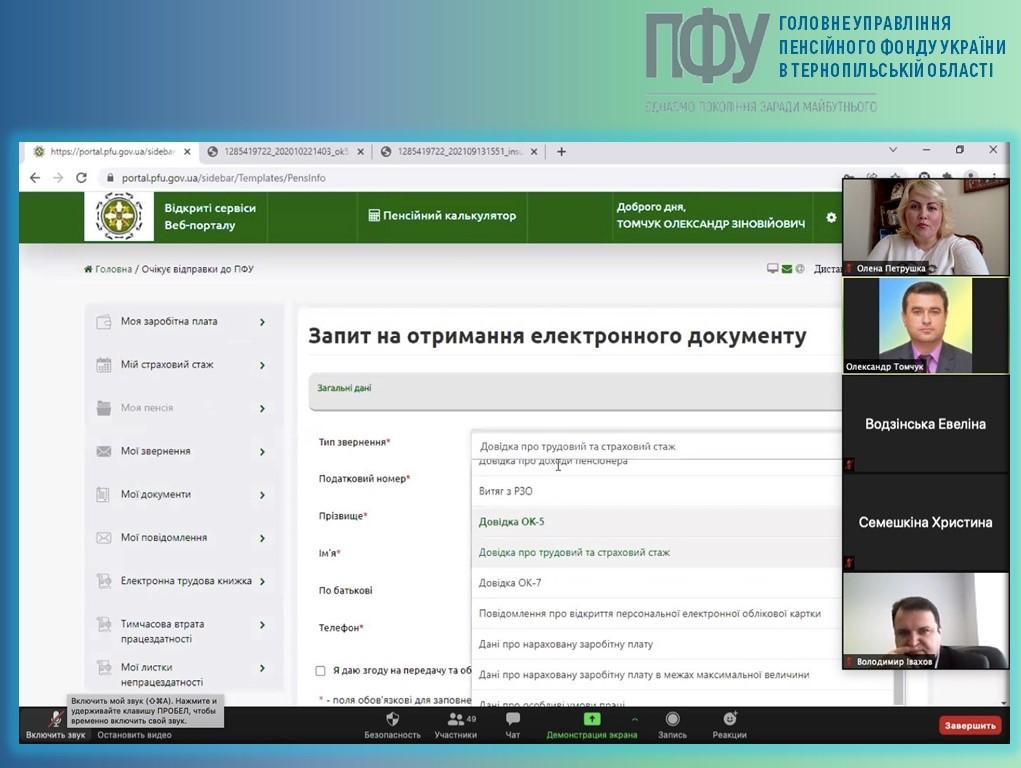
Task: Expand Моя пенсія menu chevron
Action: 262,408
